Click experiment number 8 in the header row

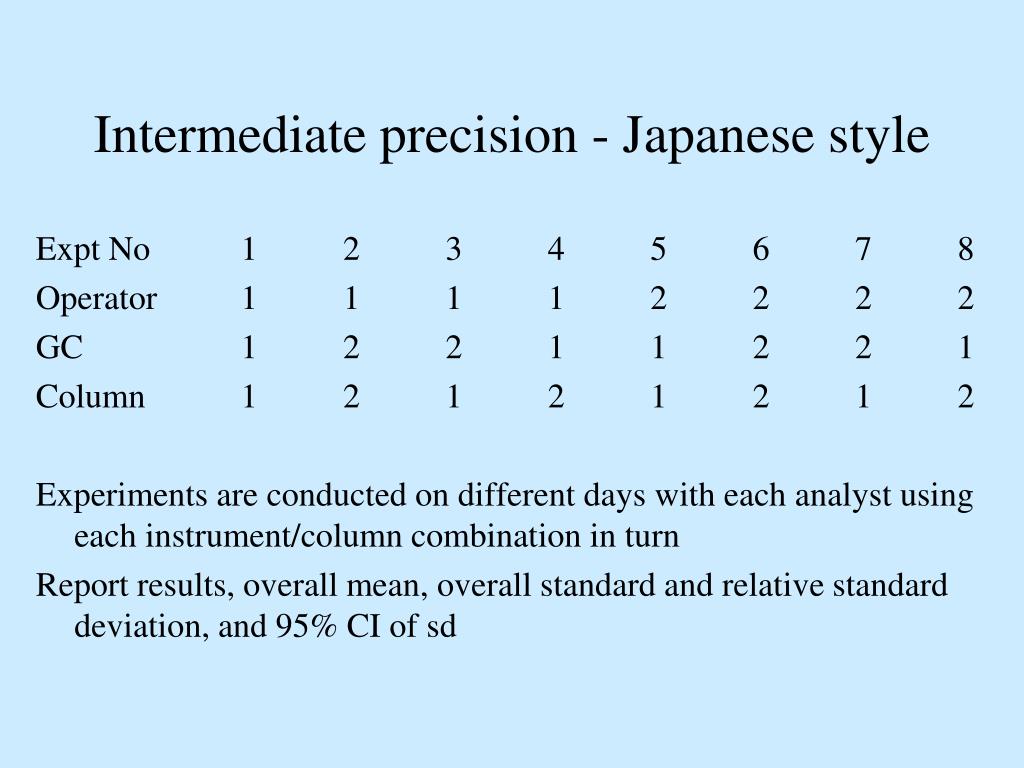965,249
